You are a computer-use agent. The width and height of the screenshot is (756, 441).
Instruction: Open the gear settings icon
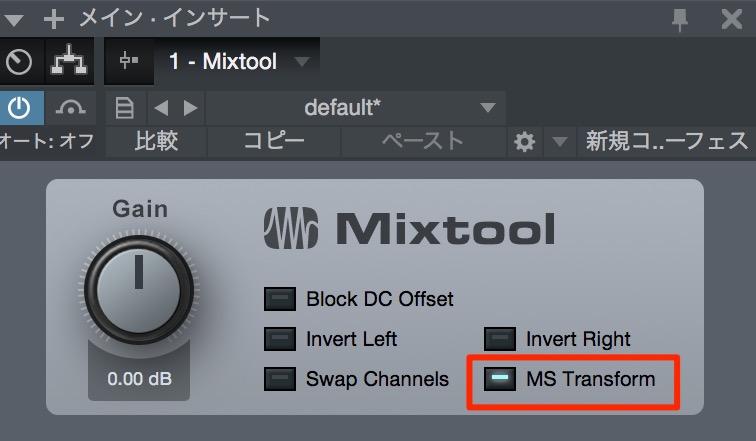point(525,142)
